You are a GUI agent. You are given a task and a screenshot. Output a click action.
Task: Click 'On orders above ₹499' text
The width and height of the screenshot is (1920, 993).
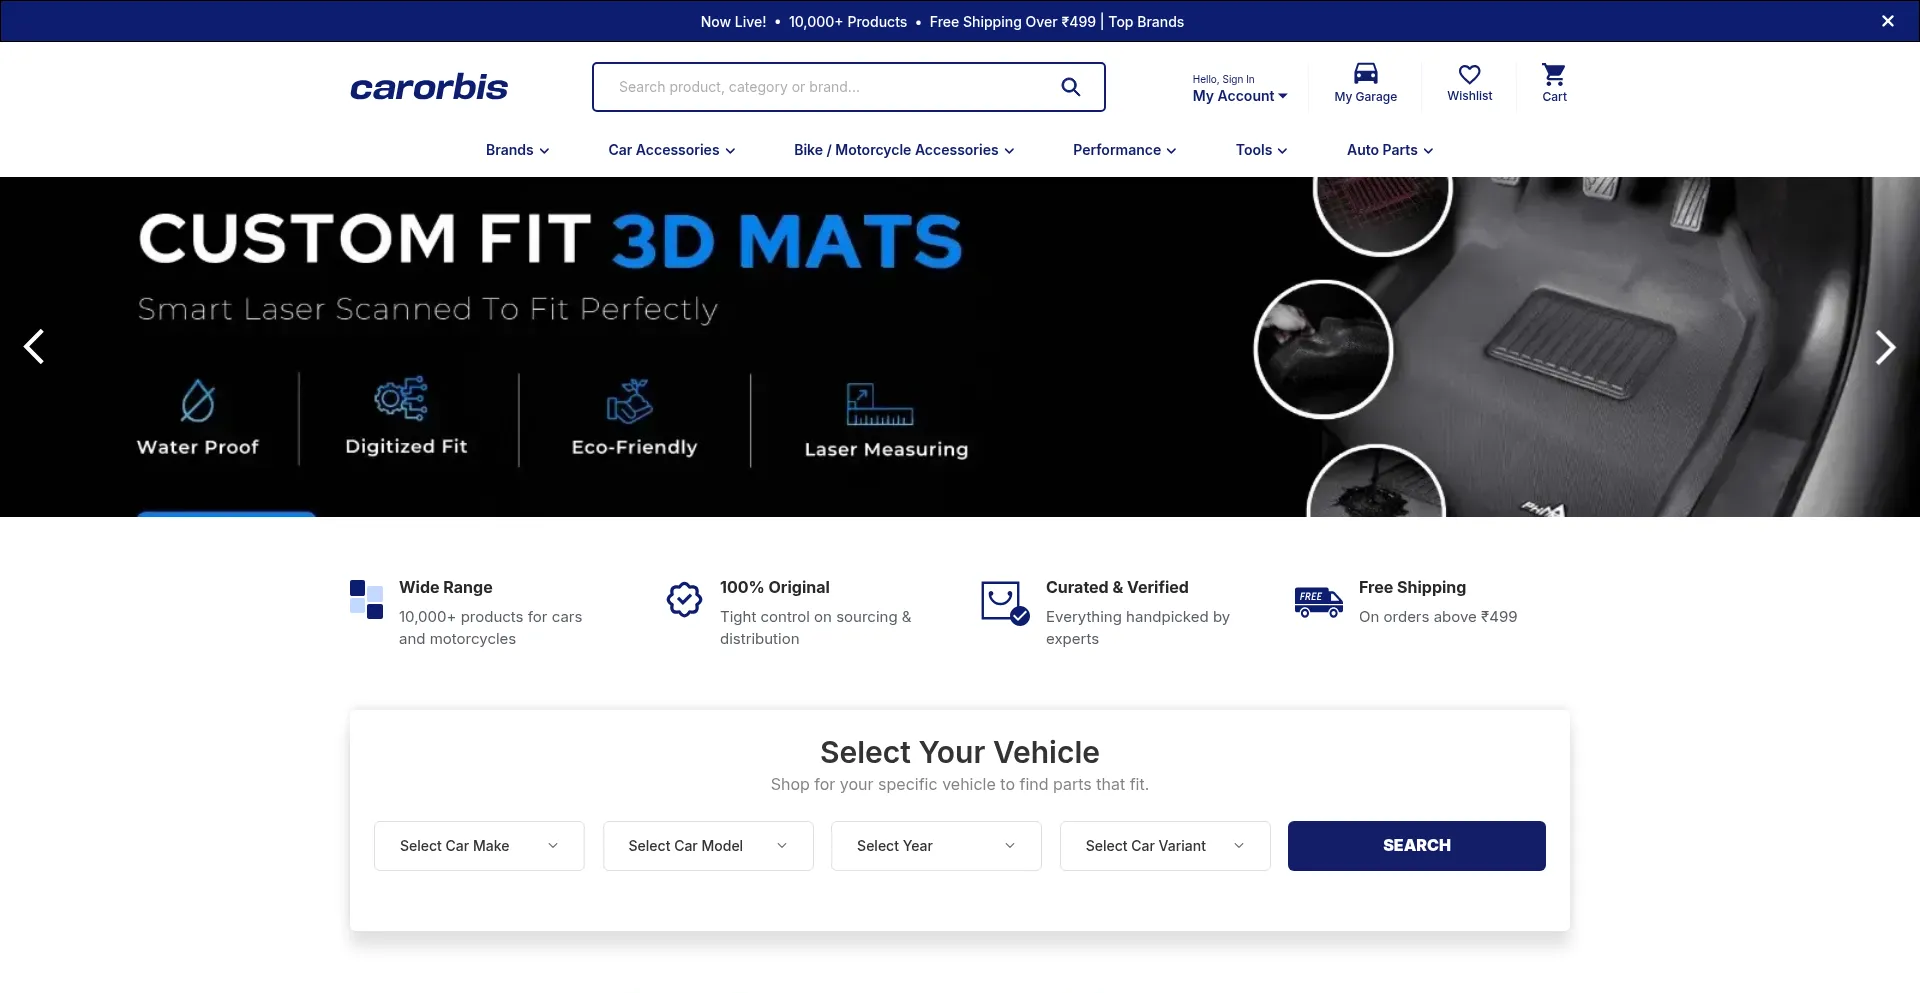click(1438, 617)
